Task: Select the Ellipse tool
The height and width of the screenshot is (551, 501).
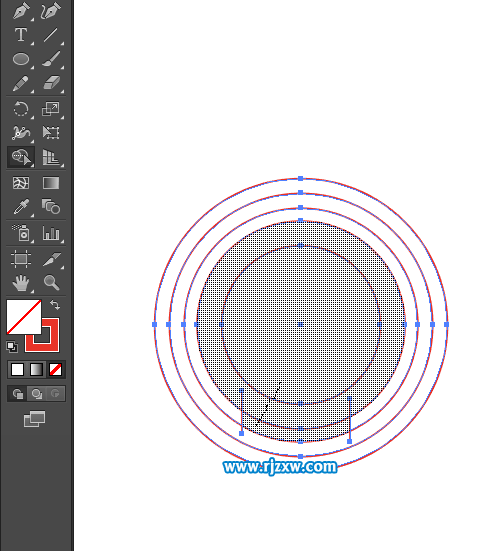Action: coord(21,59)
